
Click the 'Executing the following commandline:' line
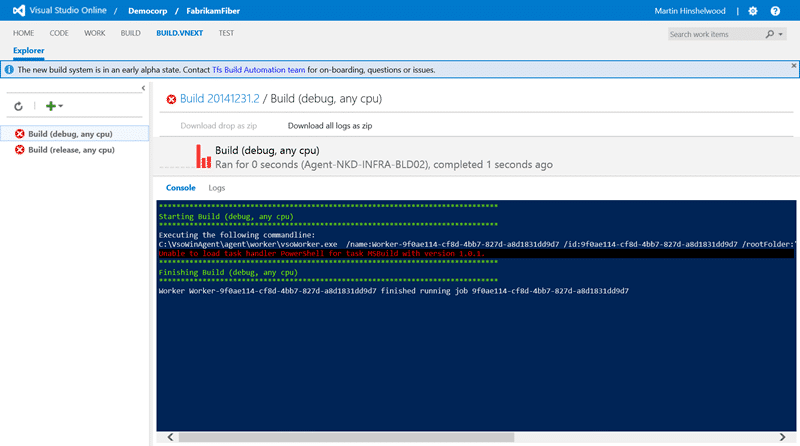237,235
